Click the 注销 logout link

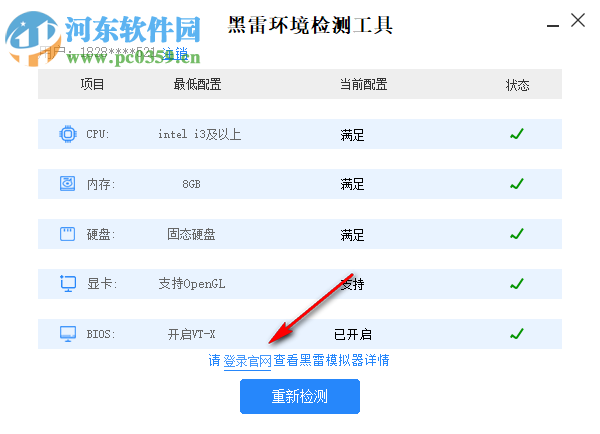(175, 53)
